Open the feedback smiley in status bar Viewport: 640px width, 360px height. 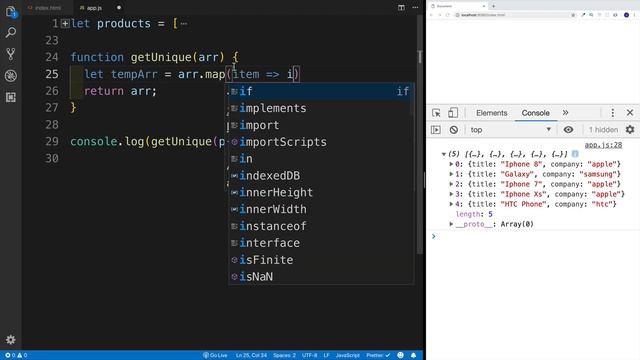(400, 355)
